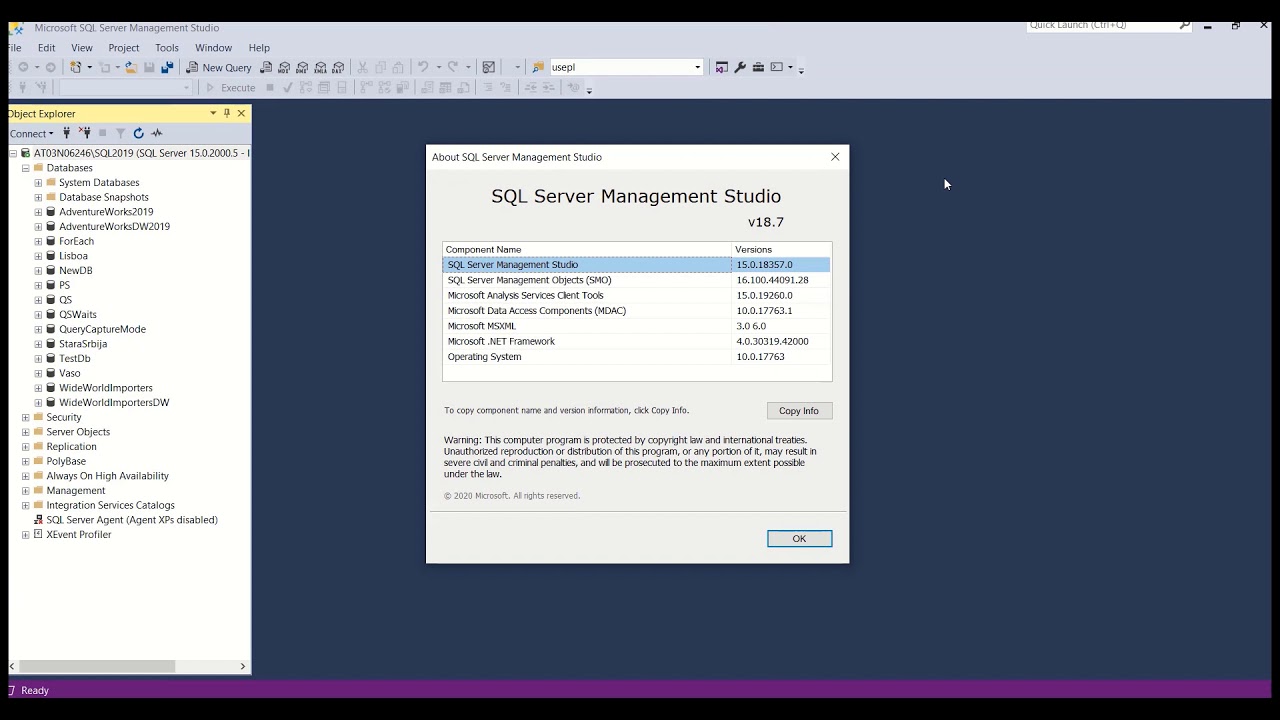
Task: Open the usepl search combo box dropdown
Action: (x=697, y=67)
